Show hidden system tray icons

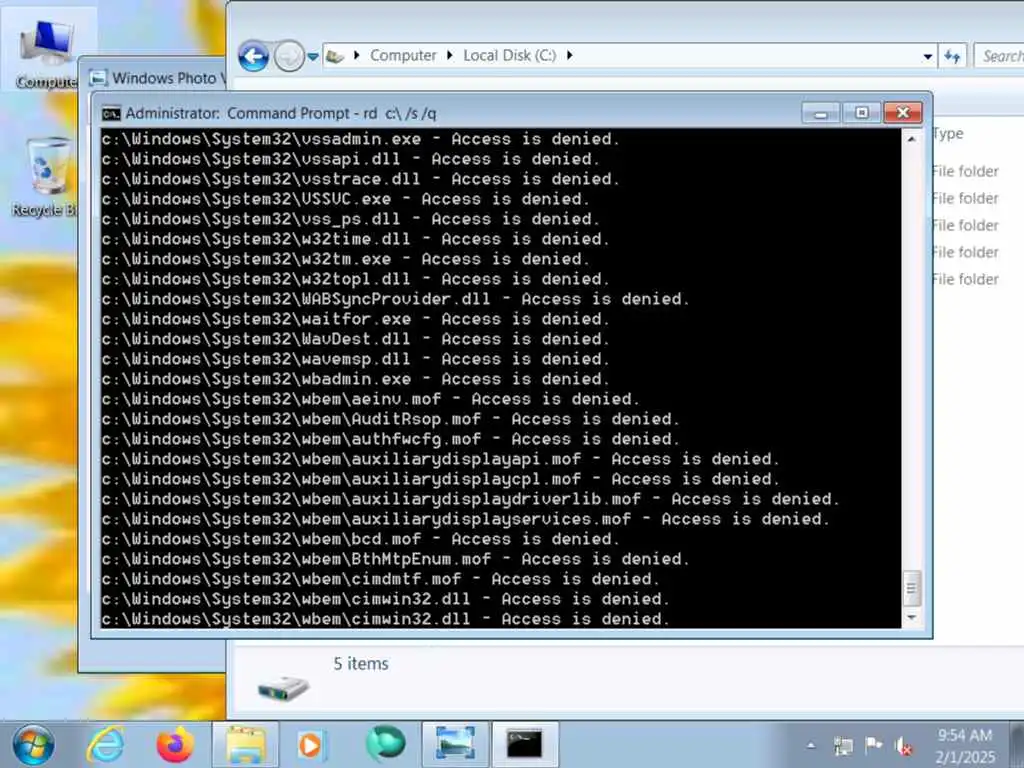[811, 745]
